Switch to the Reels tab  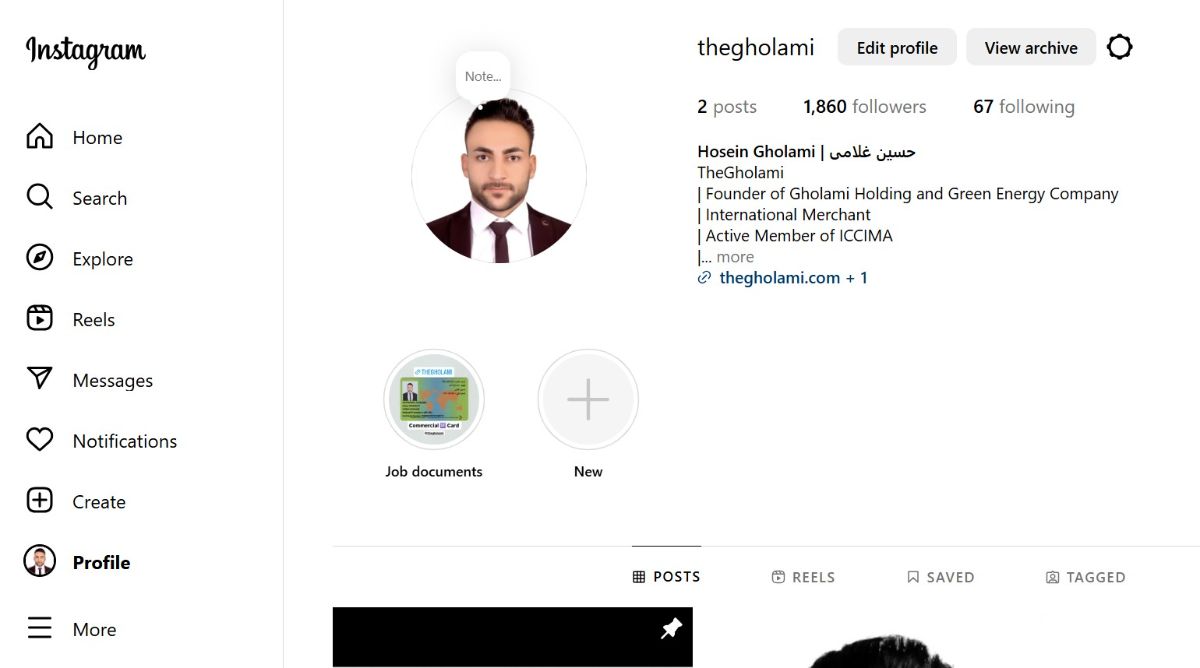[x=803, y=577]
